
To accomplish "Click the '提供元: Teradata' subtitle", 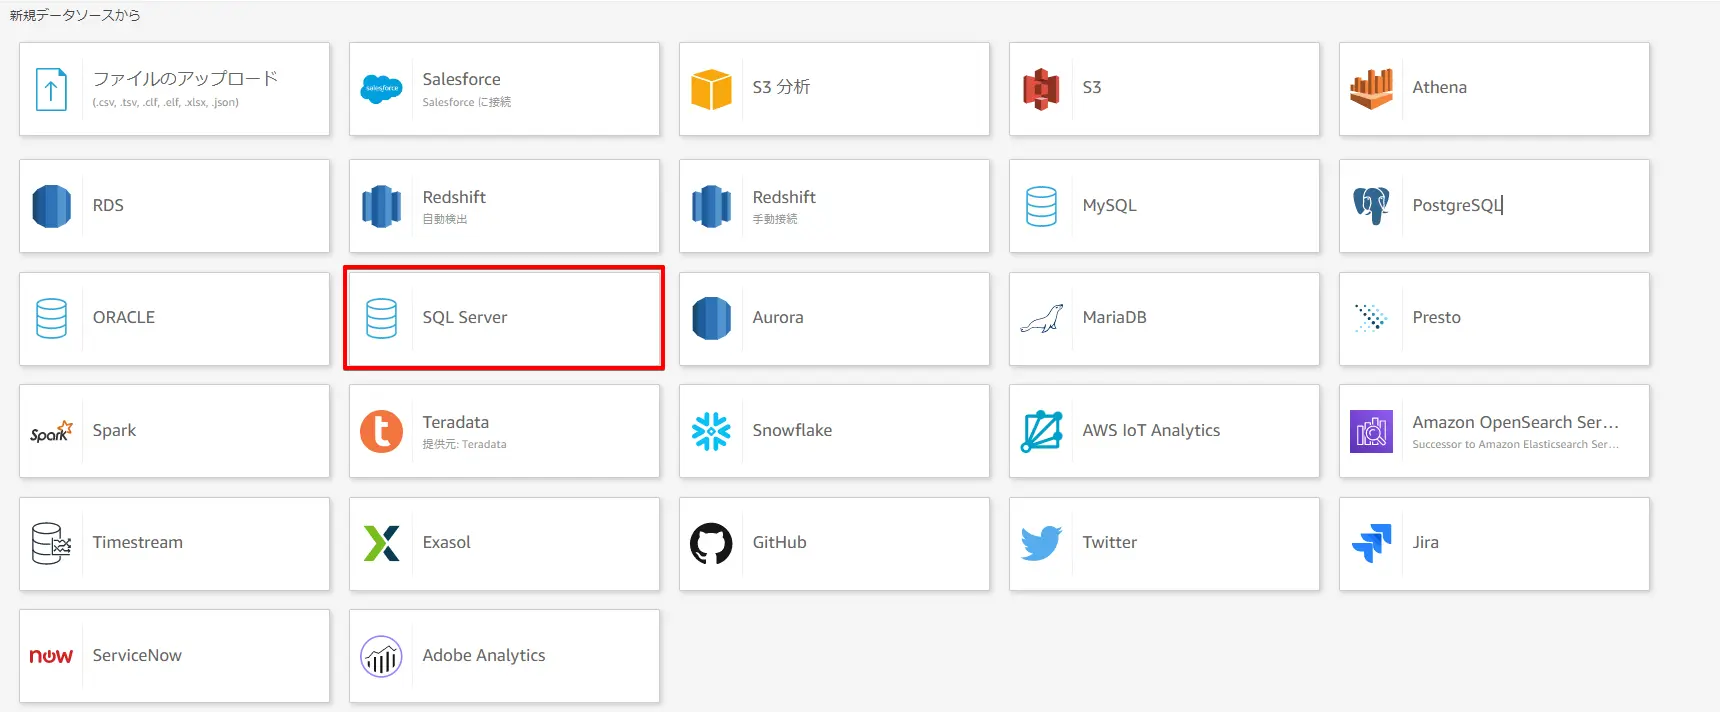I will [x=465, y=444].
